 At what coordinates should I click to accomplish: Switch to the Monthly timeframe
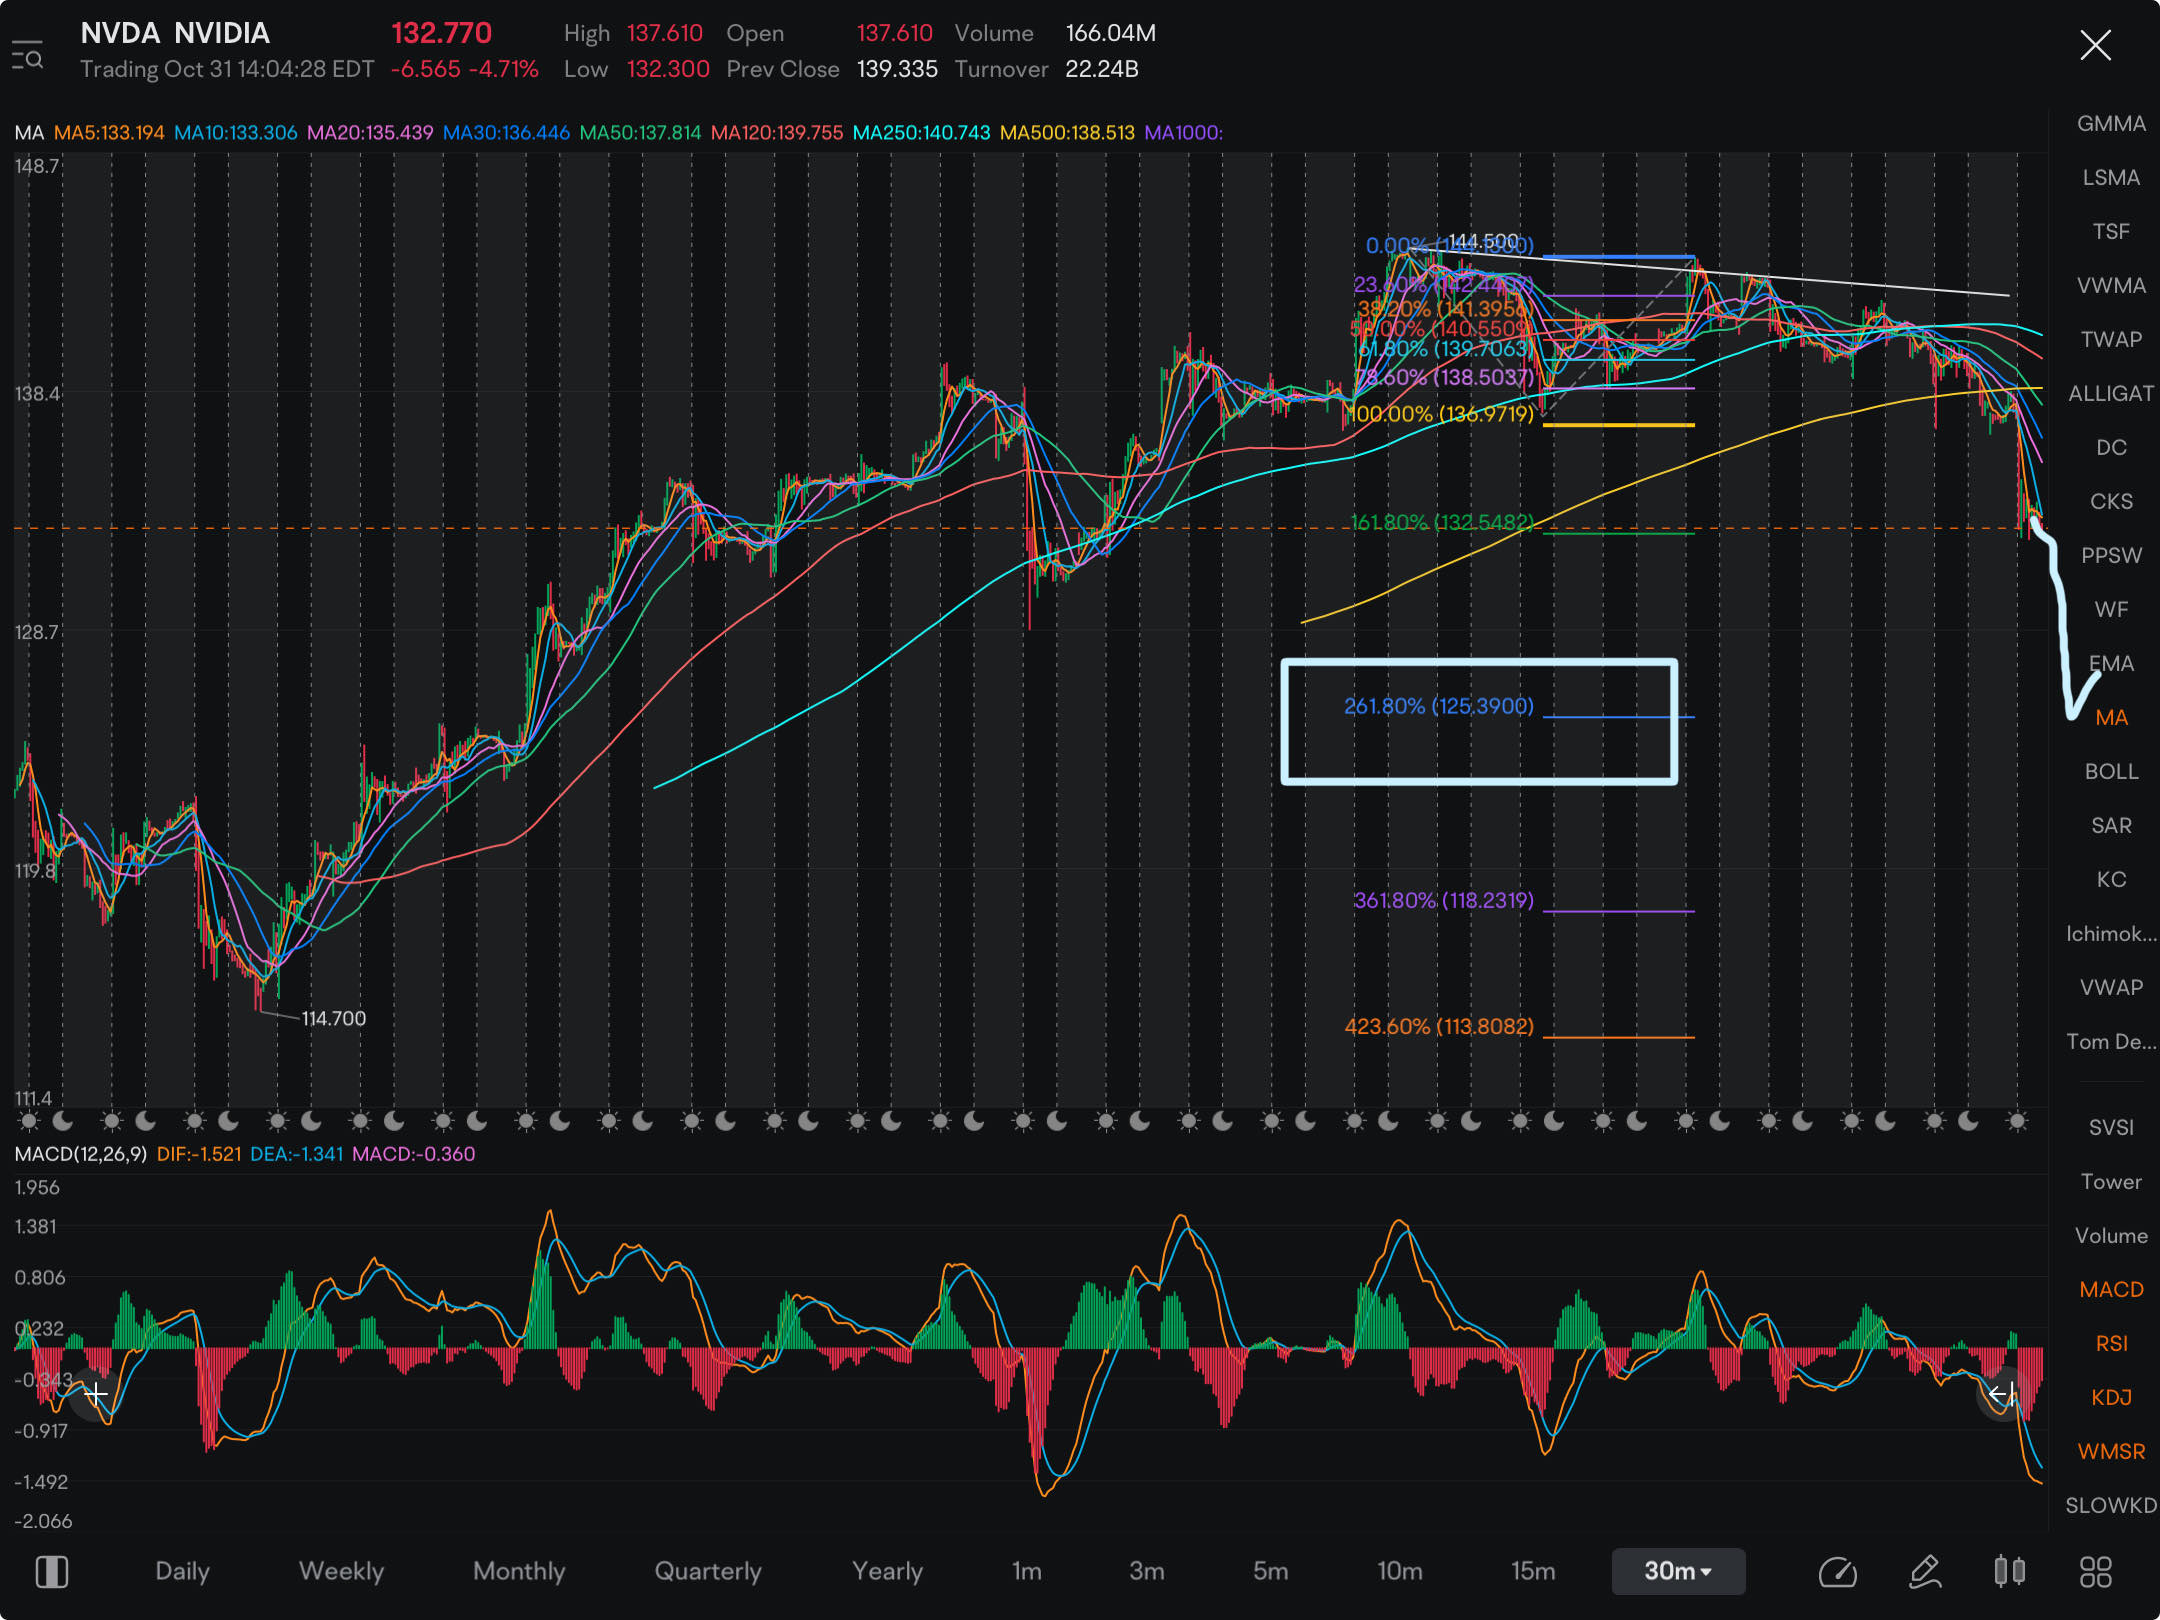(x=519, y=1571)
